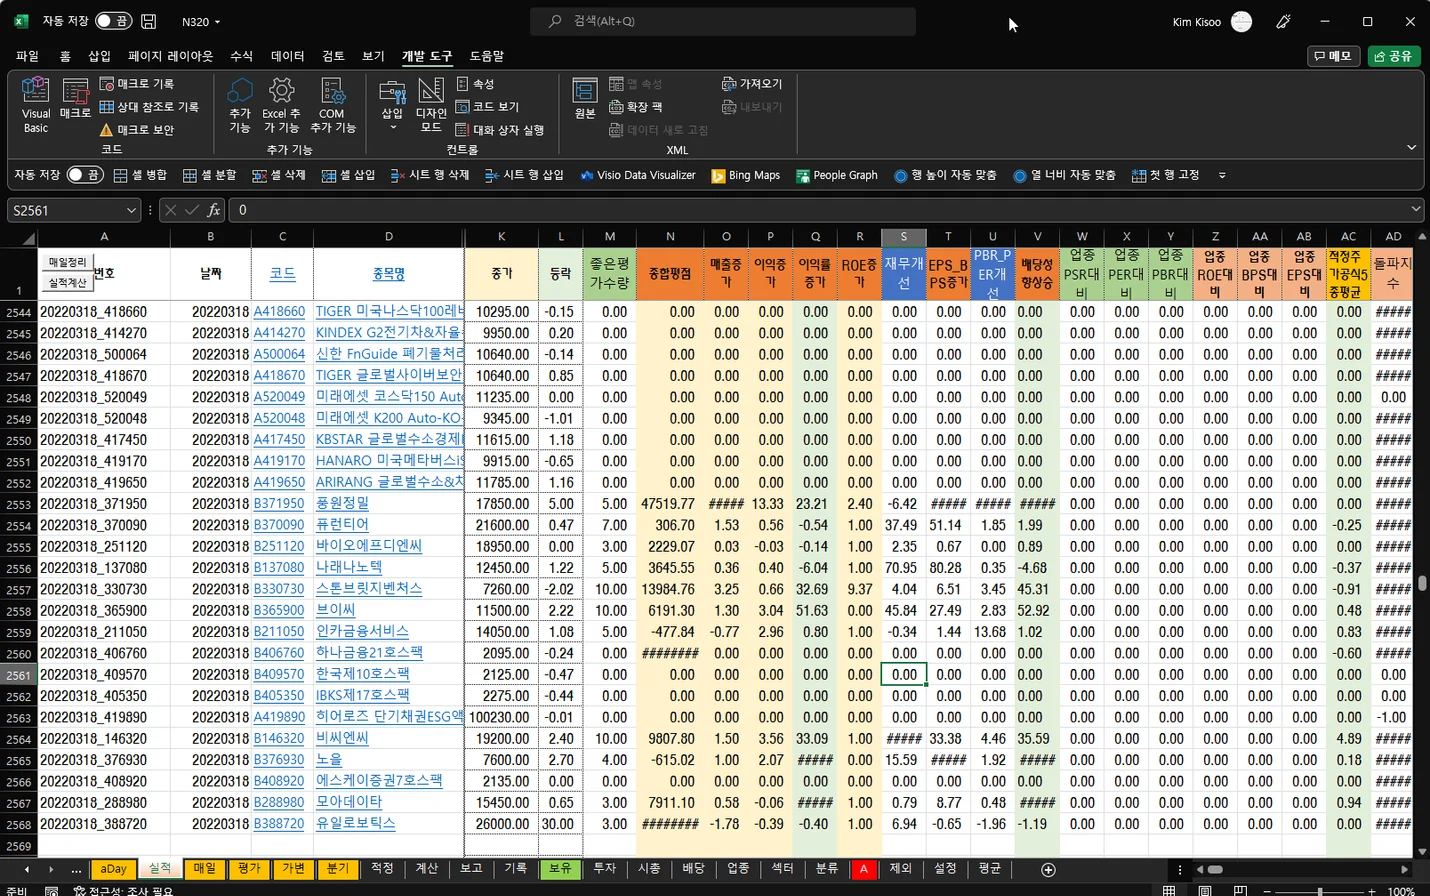The height and width of the screenshot is (896, 1430).
Task: Switch to the 데이터 ribbon tab
Action: pos(287,56)
